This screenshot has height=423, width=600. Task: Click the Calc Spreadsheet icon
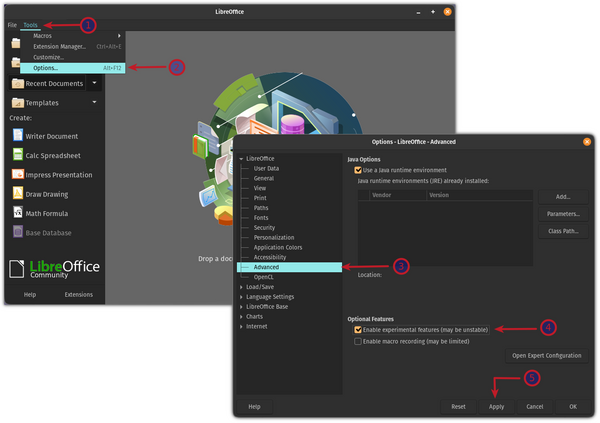(x=18, y=155)
